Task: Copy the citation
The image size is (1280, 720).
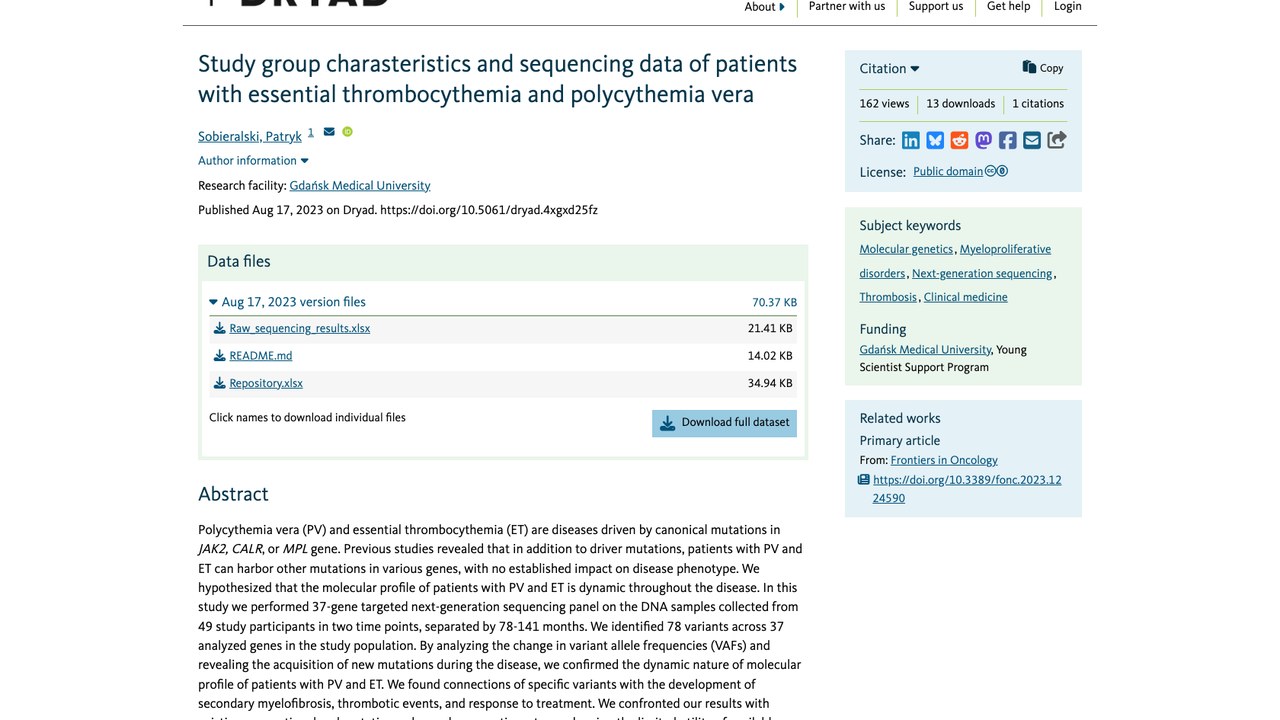Action: (1043, 68)
